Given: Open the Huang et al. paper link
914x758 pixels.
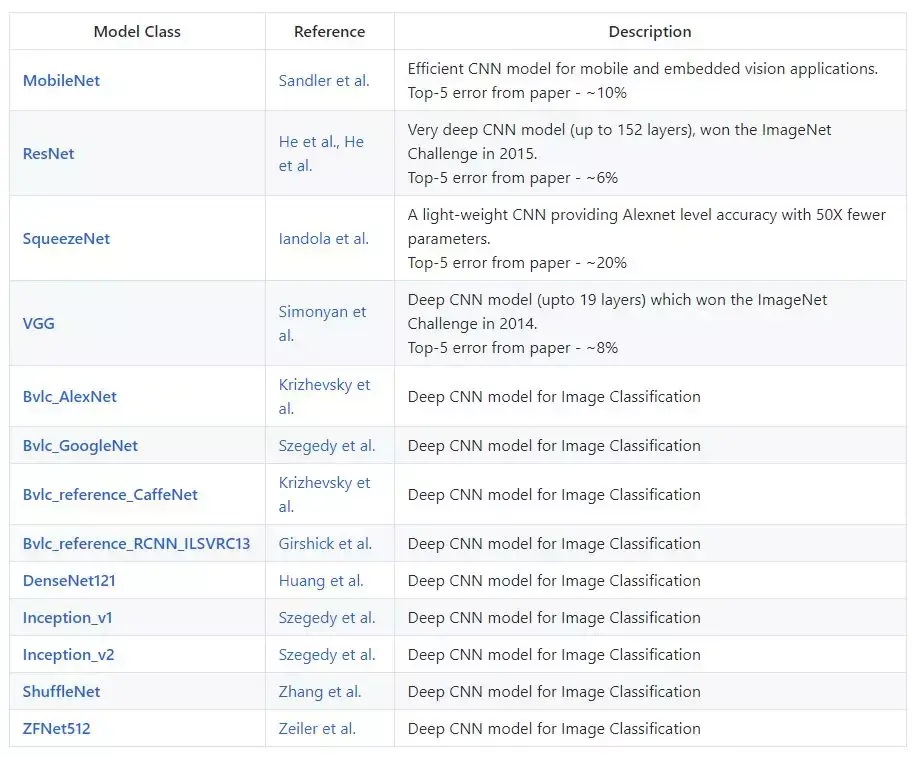Looking at the screenshot, I should tap(321, 580).
